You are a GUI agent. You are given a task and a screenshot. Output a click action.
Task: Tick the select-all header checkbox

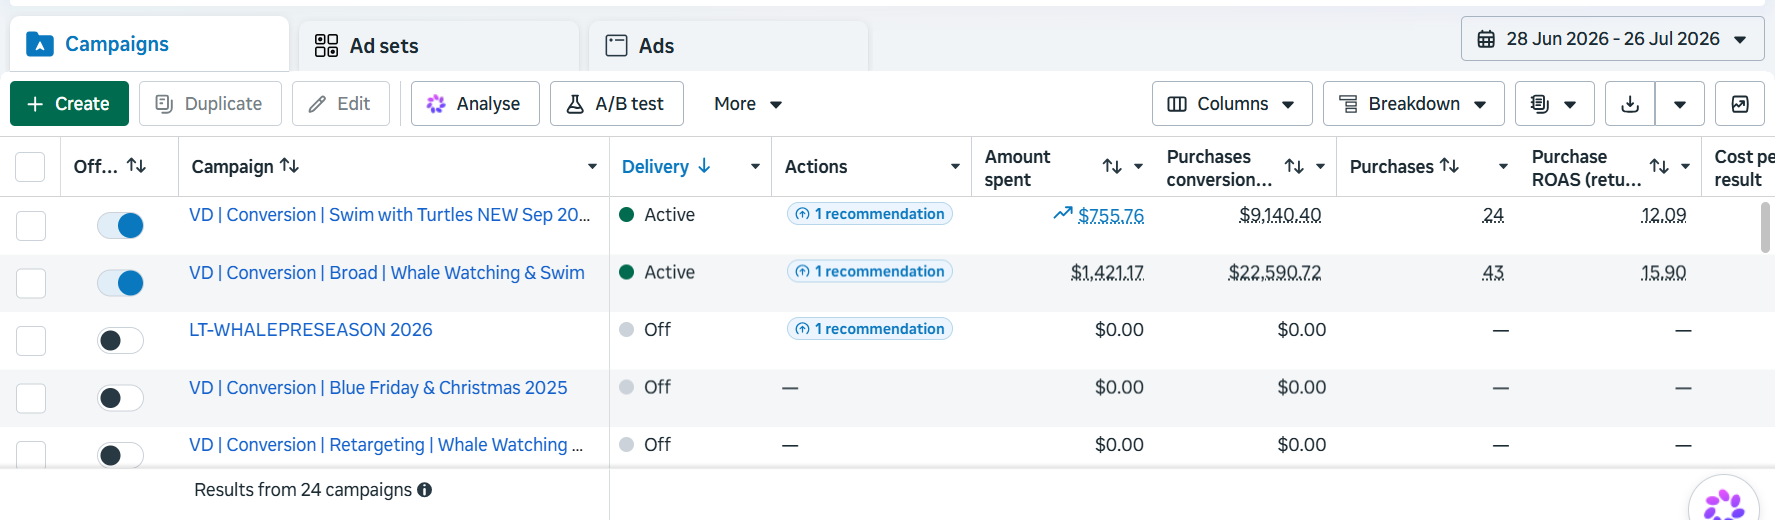click(x=31, y=167)
